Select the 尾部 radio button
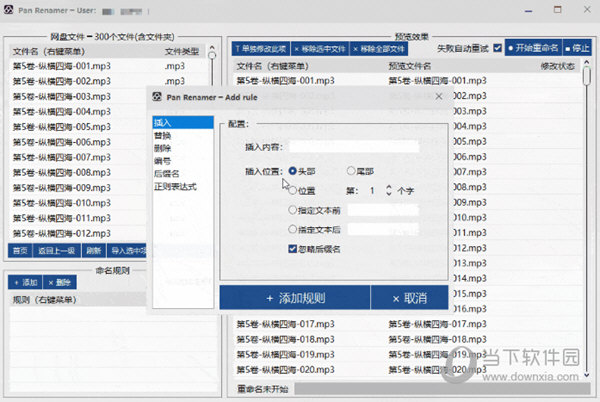Viewport: 600px width, 402px height. [x=351, y=171]
